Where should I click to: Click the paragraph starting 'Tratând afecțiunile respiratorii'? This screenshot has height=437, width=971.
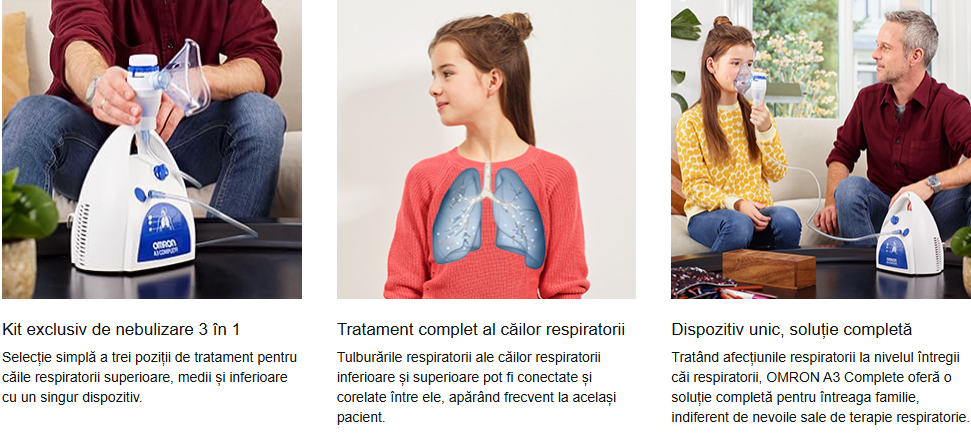820,387
